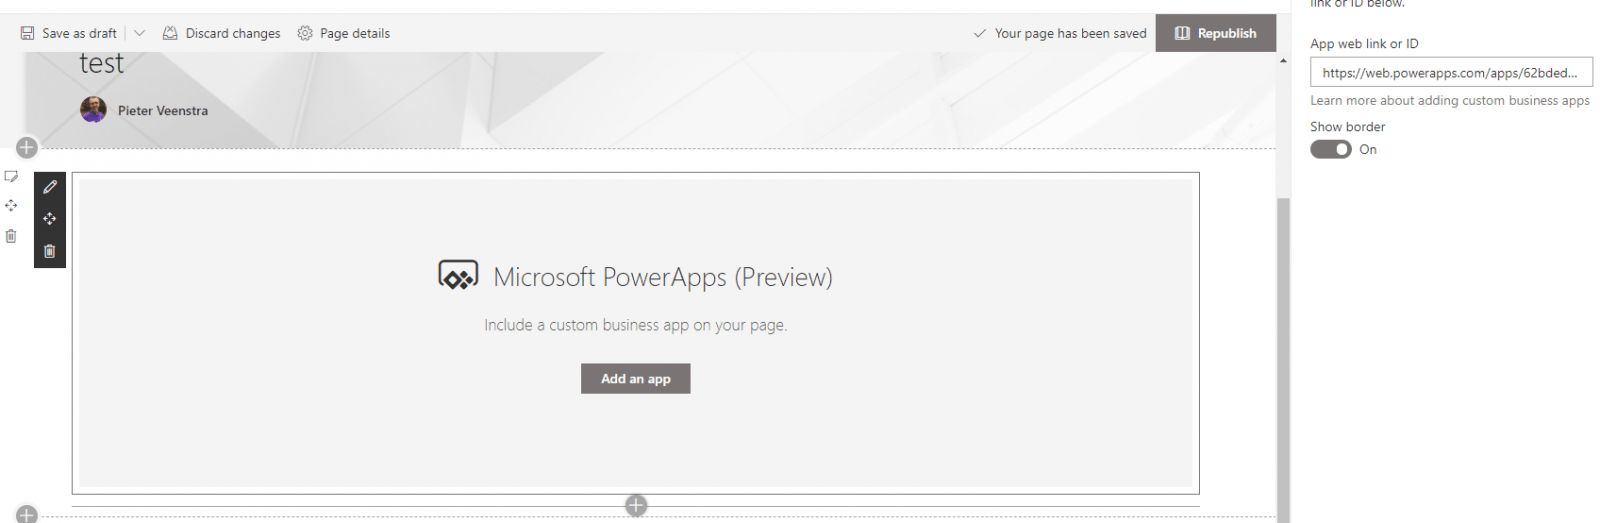Edit web part using the pencil icon
This screenshot has height=523, width=1600.
click(x=50, y=187)
